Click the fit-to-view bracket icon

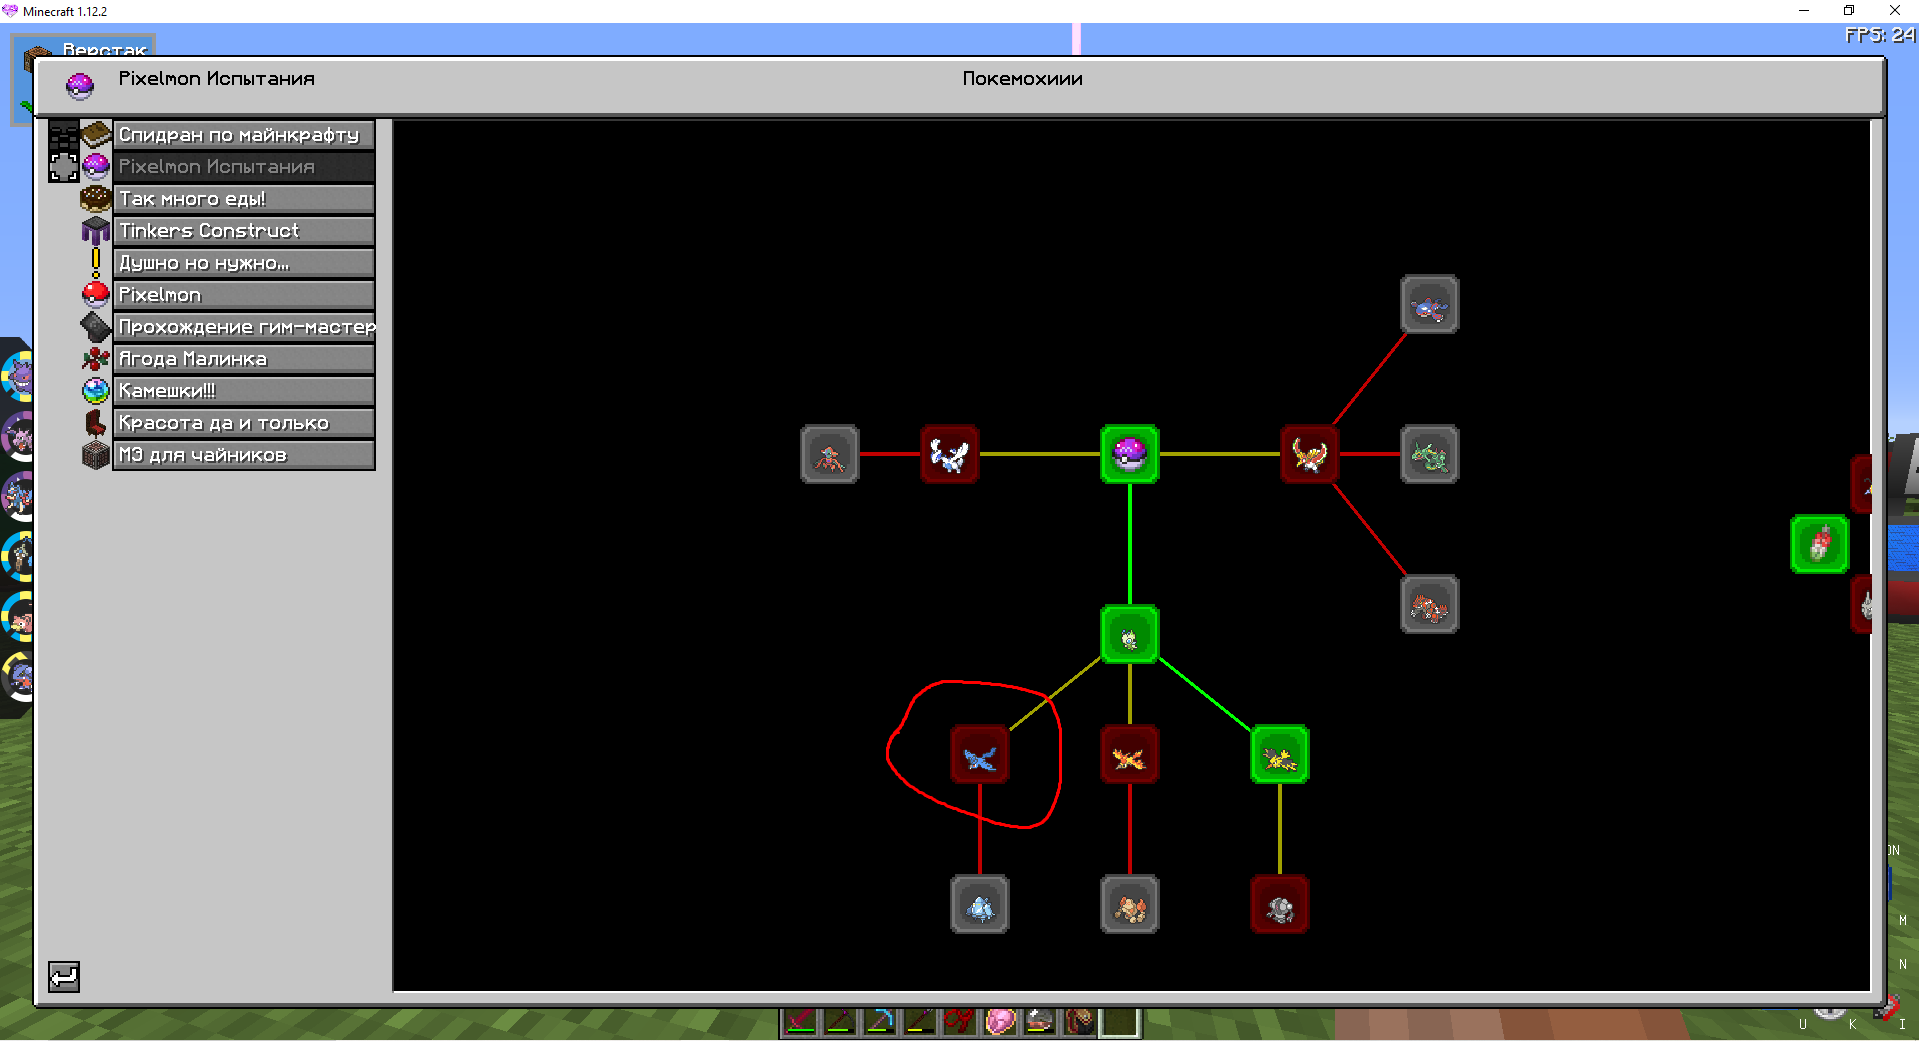click(63, 167)
